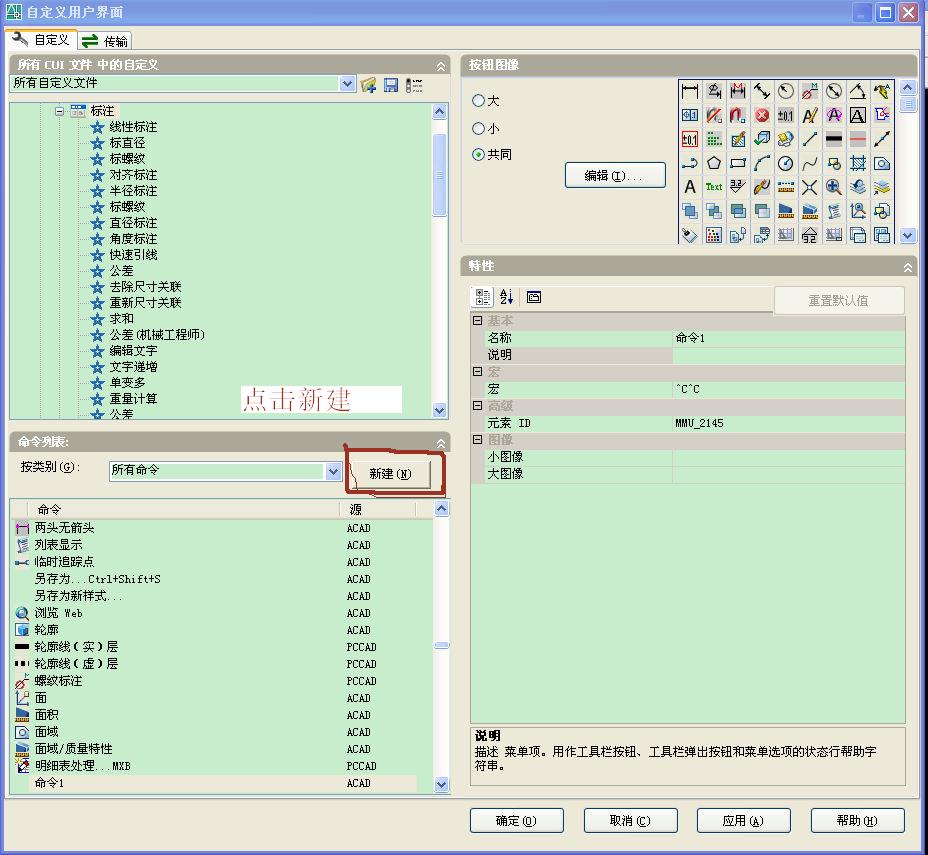Collapse the 基本 property group
The height and width of the screenshot is (855, 928).
[478, 320]
